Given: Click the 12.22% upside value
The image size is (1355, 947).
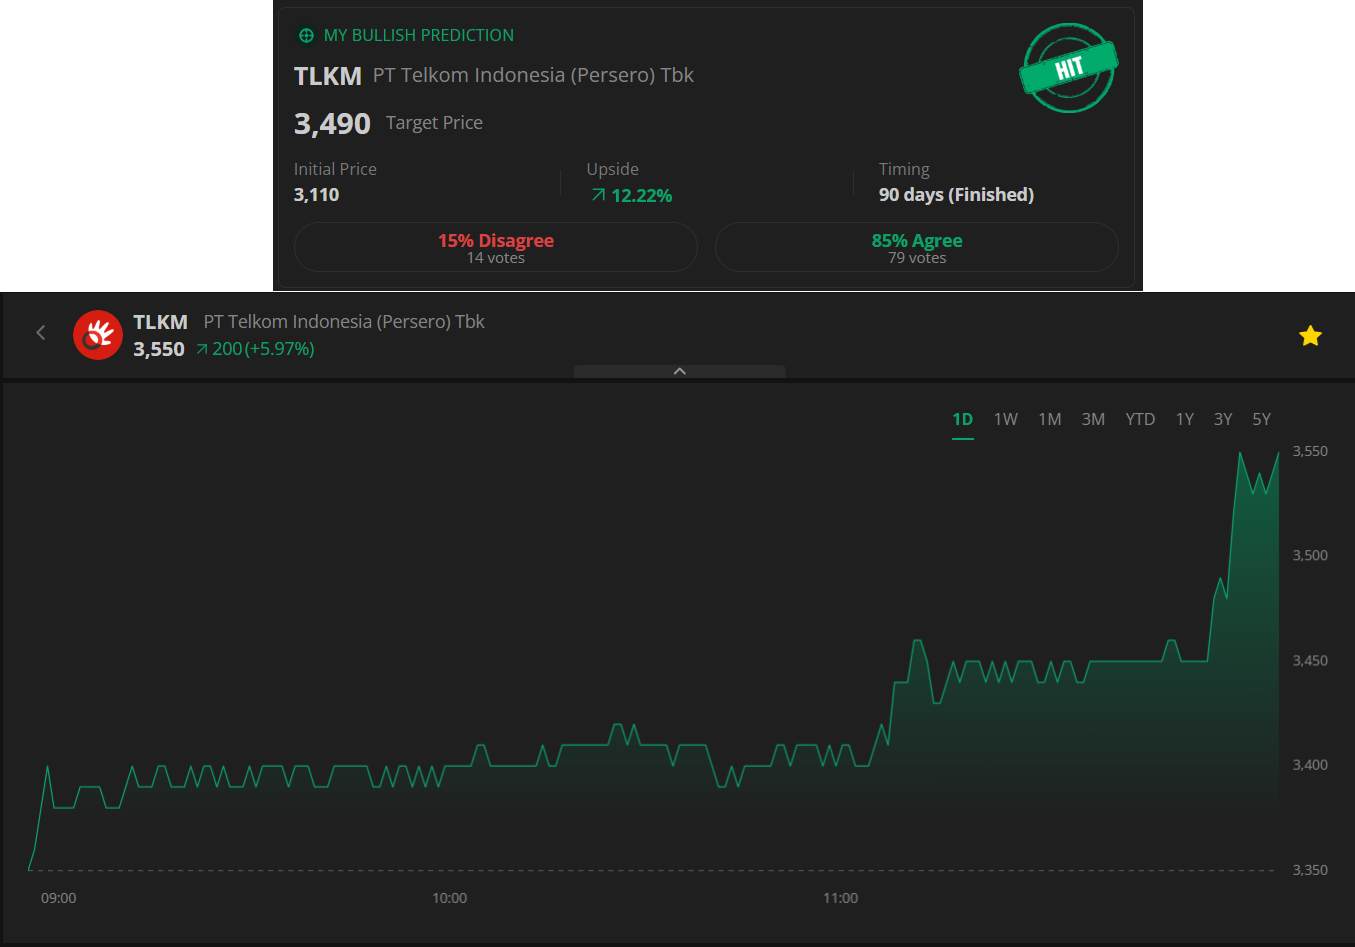Looking at the screenshot, I should coord(642,196).
